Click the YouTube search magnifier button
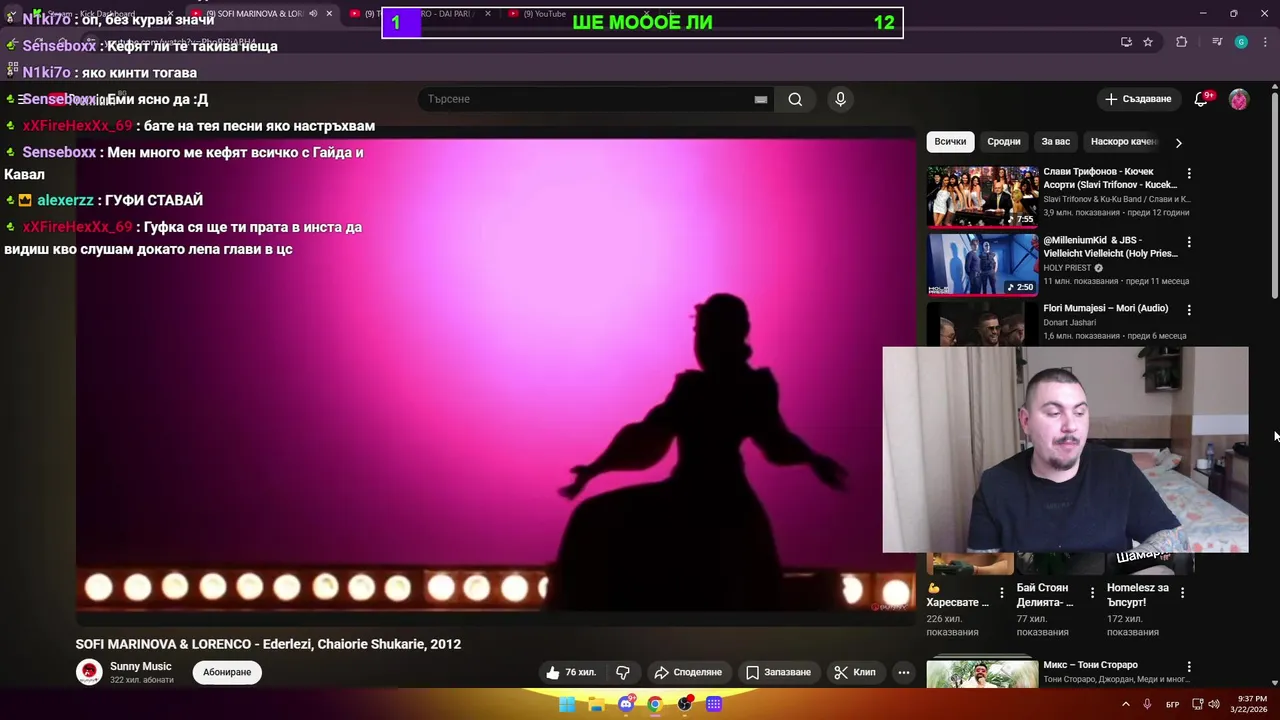Screen dimensions: 1280x720 [x=795, y=99]
